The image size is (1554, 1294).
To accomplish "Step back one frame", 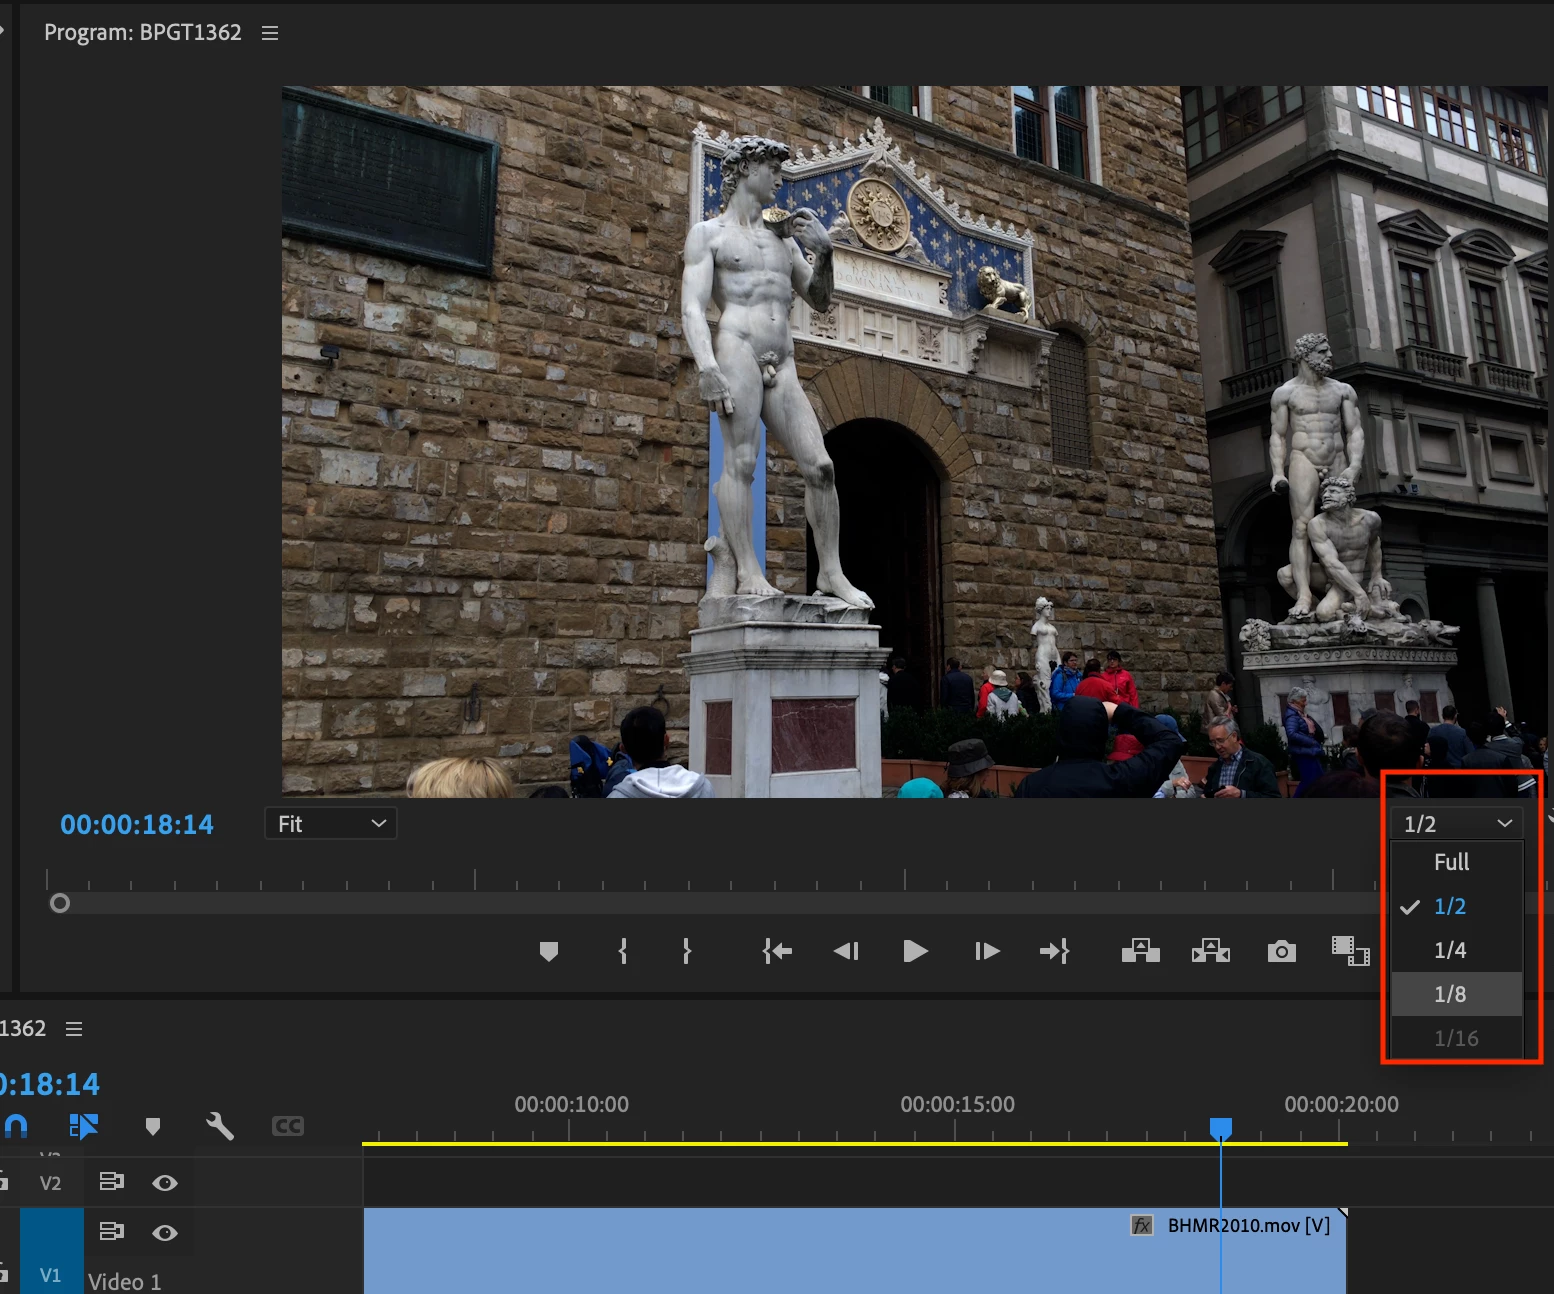I will click(x=846, y=951).
